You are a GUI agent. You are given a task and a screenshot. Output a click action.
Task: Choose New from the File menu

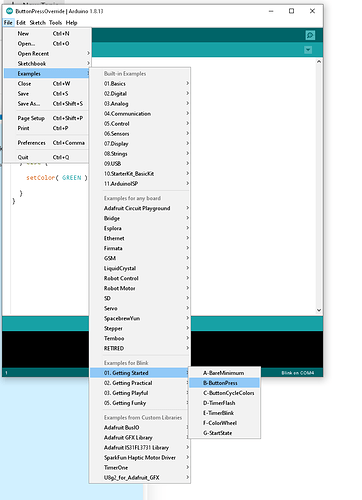pos(47,34)
